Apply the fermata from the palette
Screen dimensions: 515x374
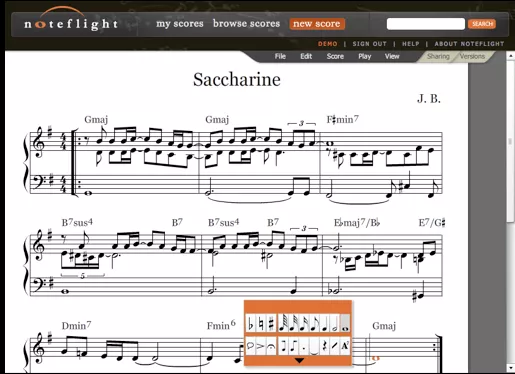[x=271, y=346]
